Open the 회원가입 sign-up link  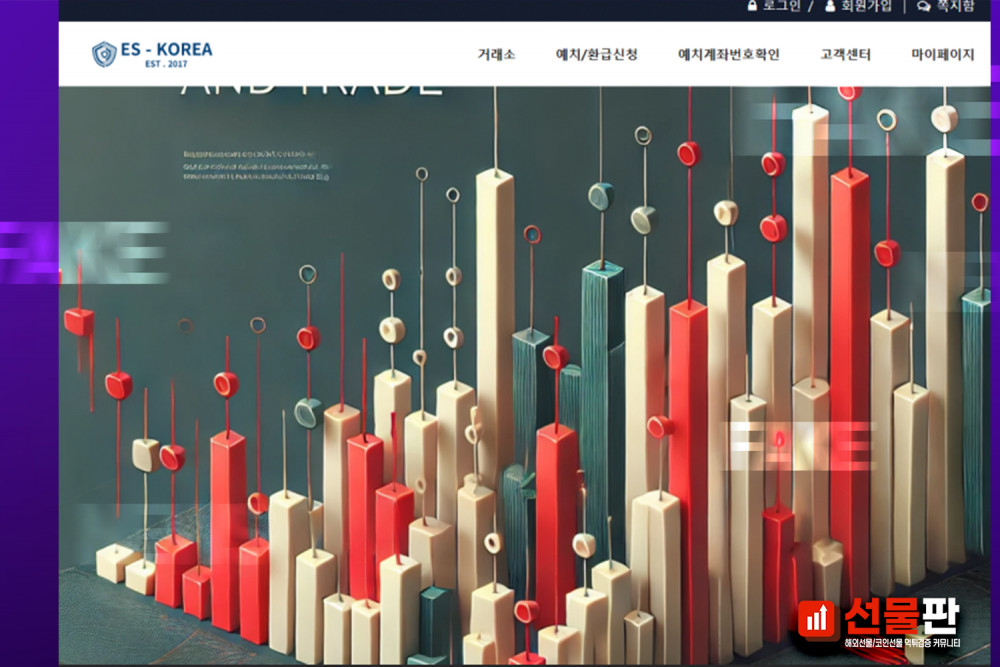point(865,7)
